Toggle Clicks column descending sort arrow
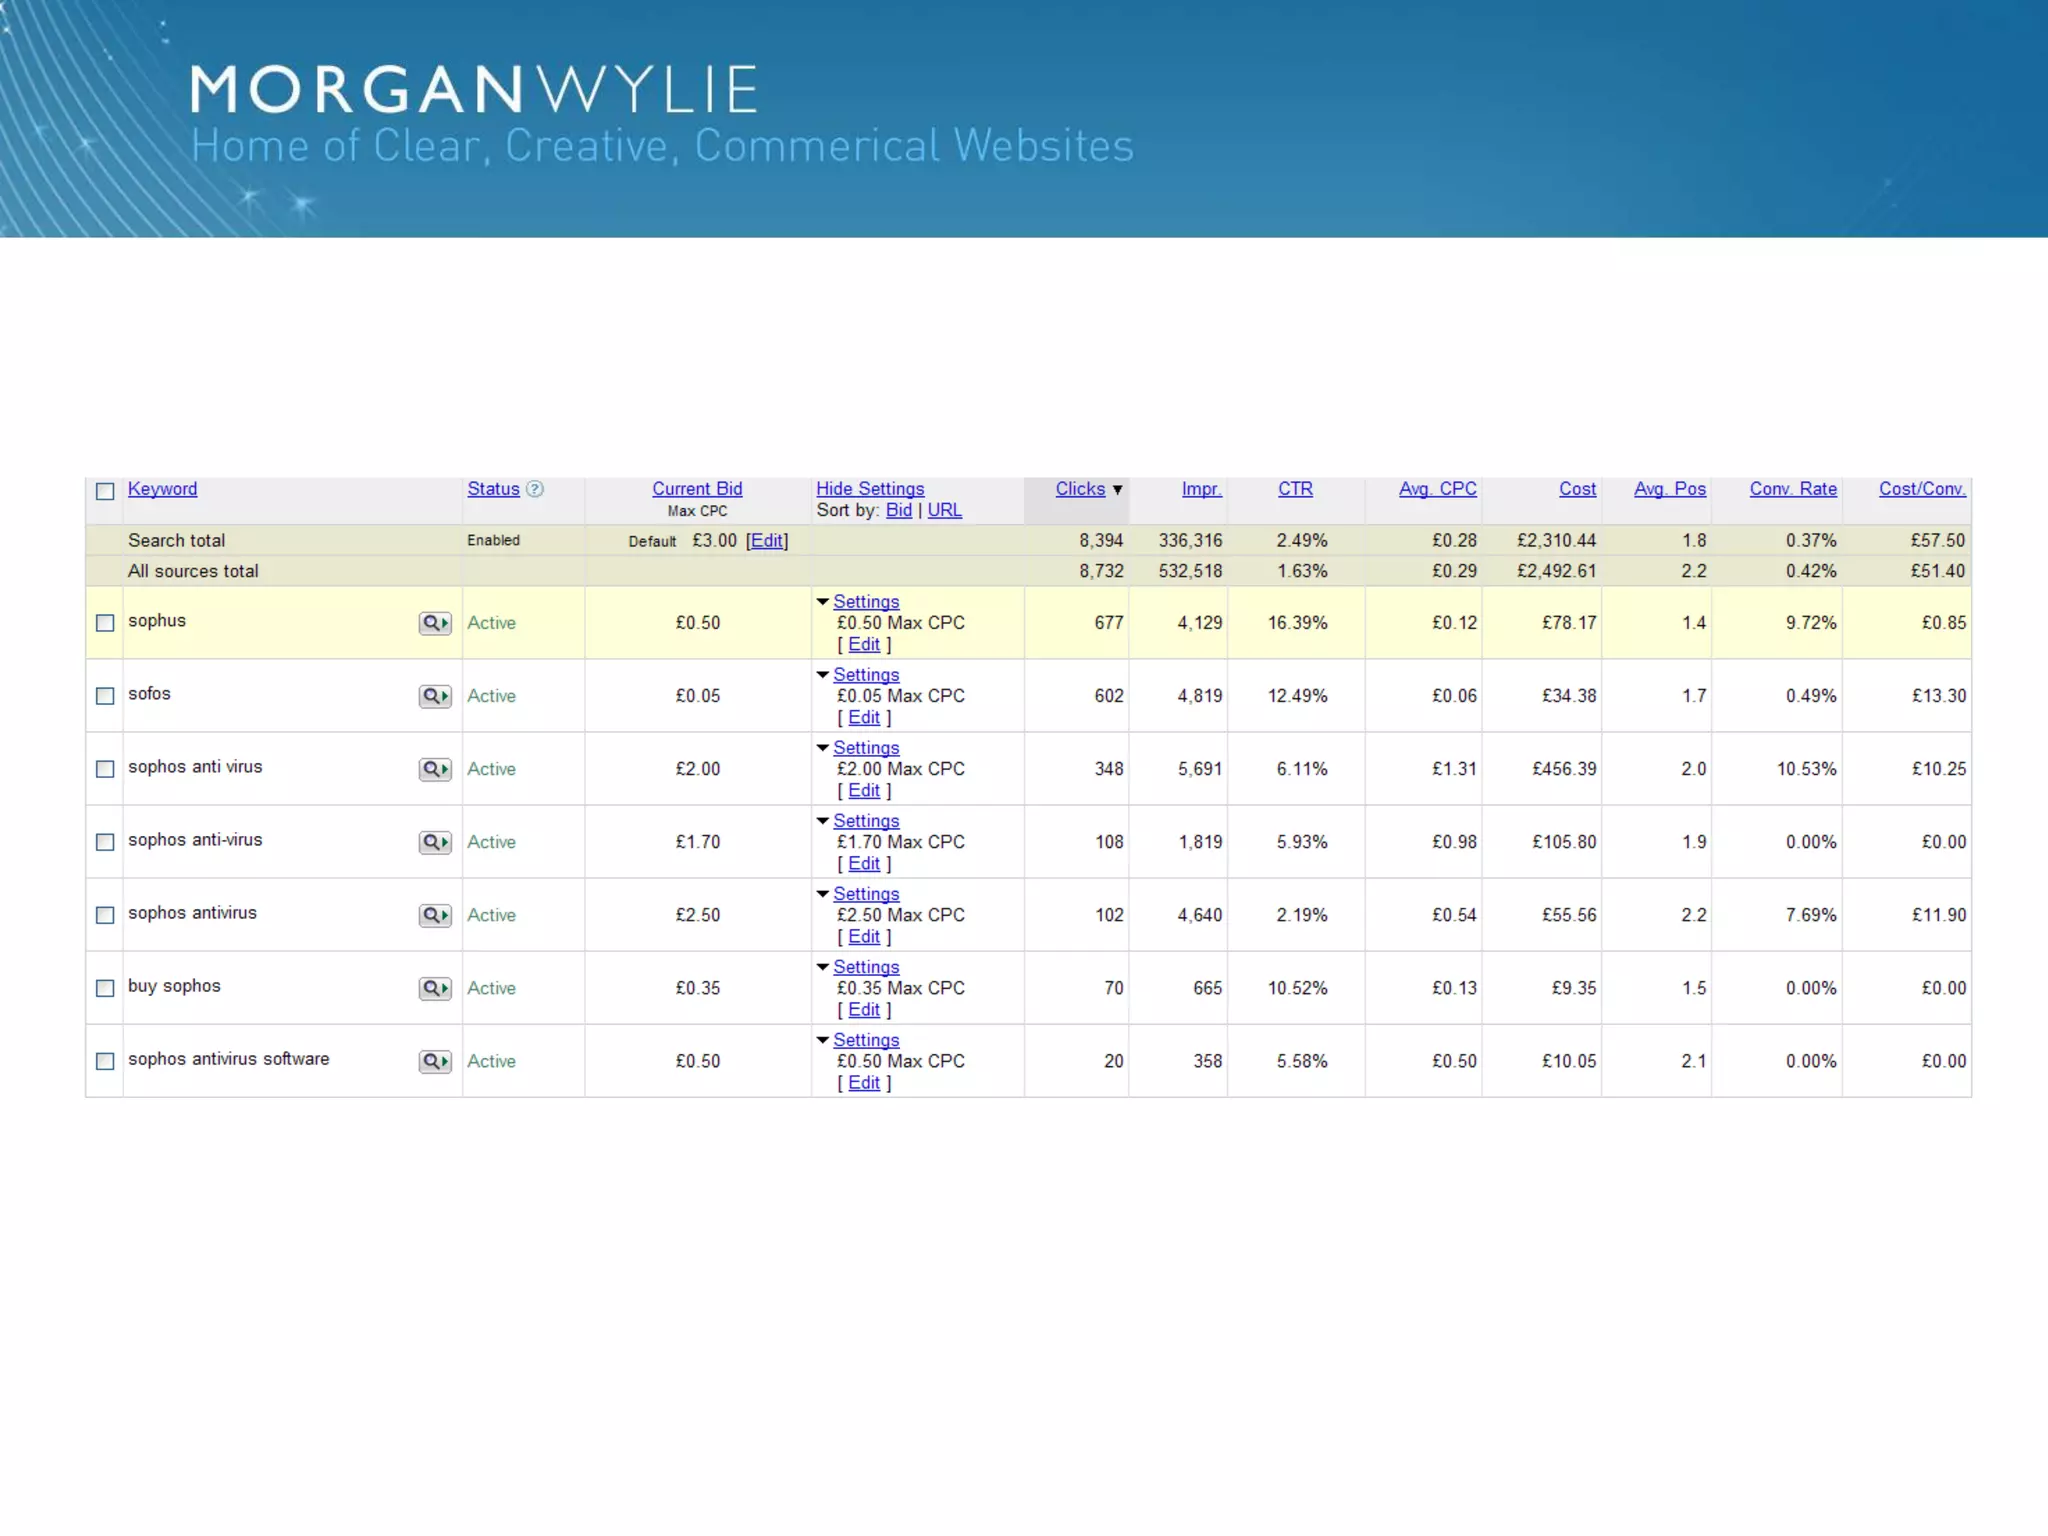 [1117, 490]
